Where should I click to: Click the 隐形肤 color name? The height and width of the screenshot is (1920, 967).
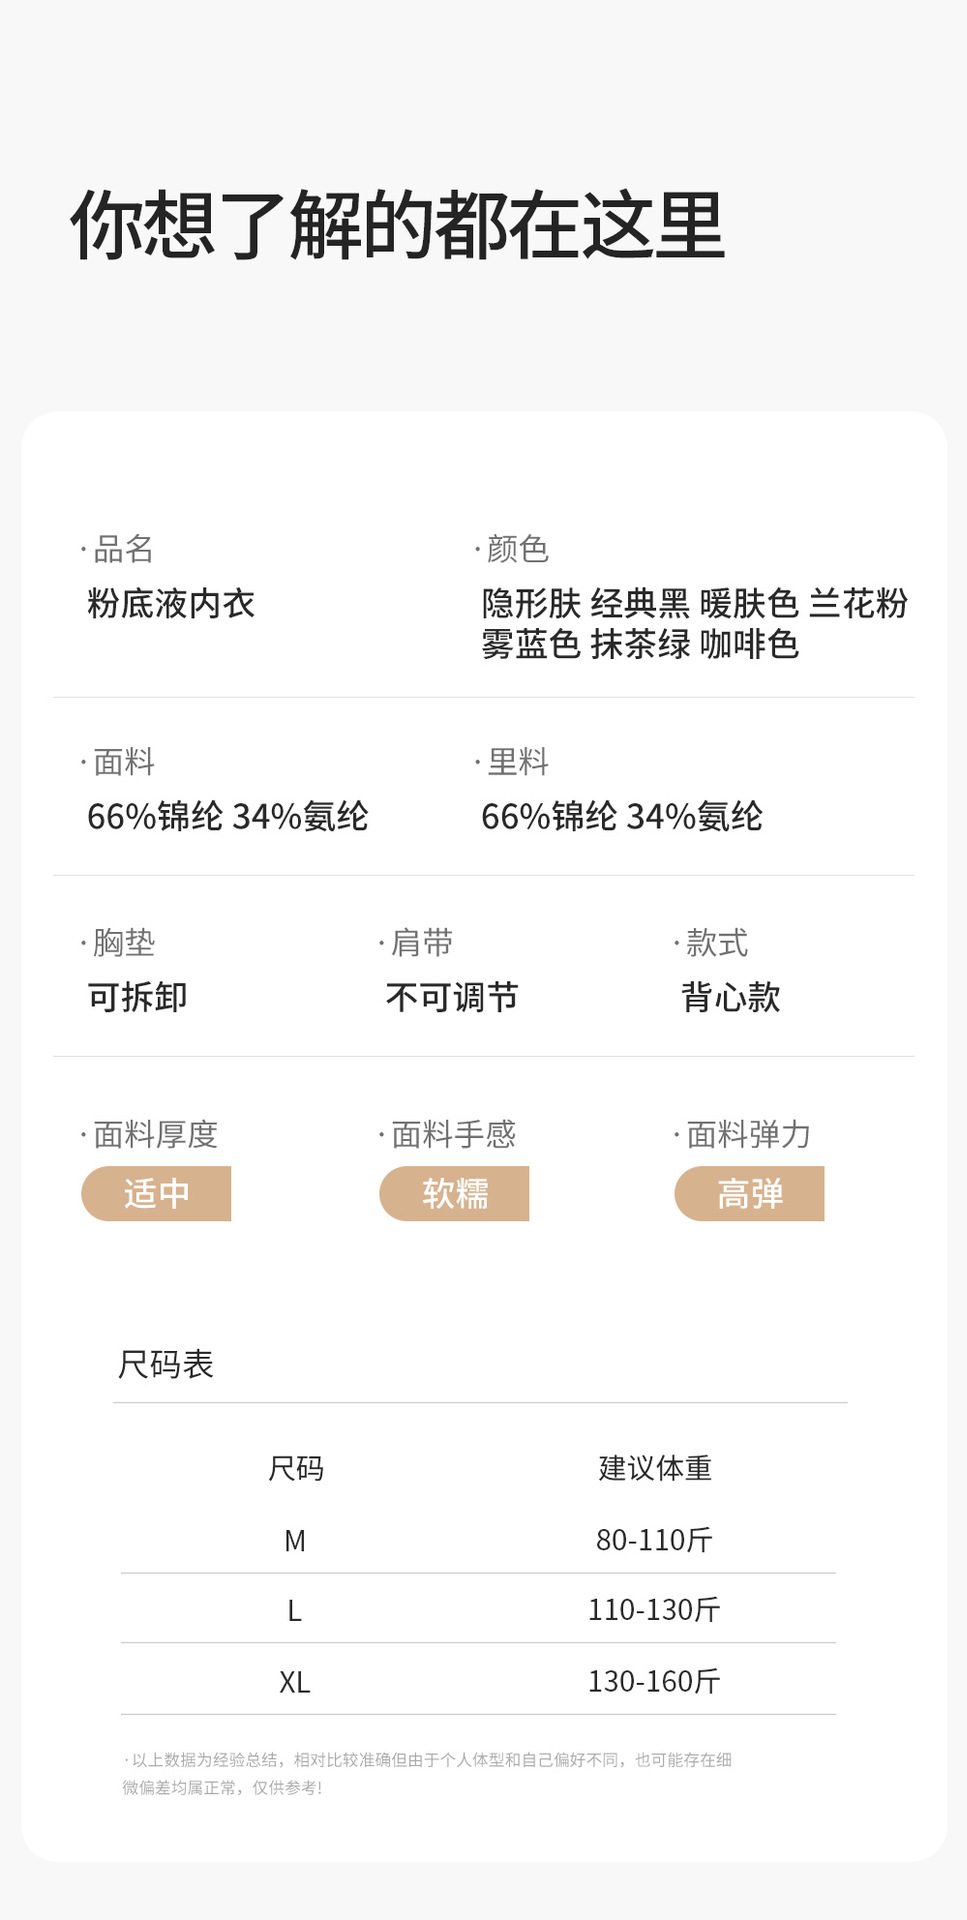(531, 604)
